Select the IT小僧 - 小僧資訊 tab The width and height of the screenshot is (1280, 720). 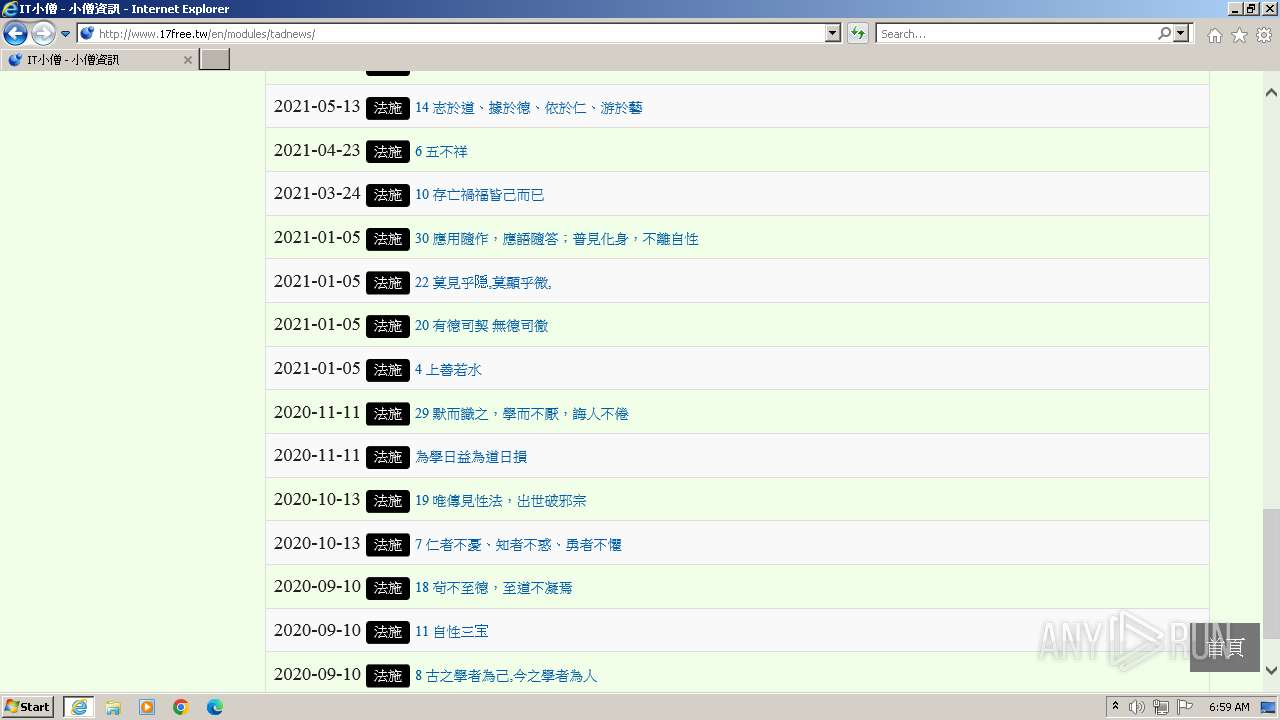100,60
